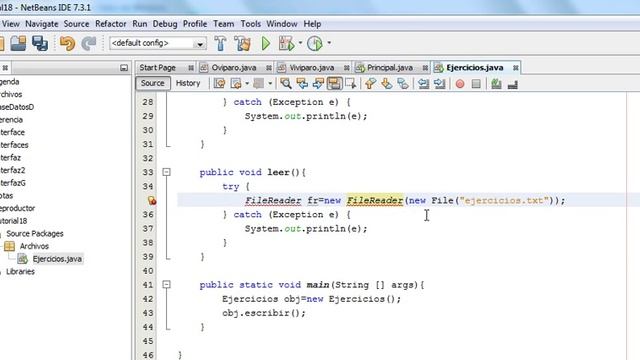Click obj.escribir(); on line 43
The width and height of the screenshot is (640, 360).
click(x=264, y=313)
